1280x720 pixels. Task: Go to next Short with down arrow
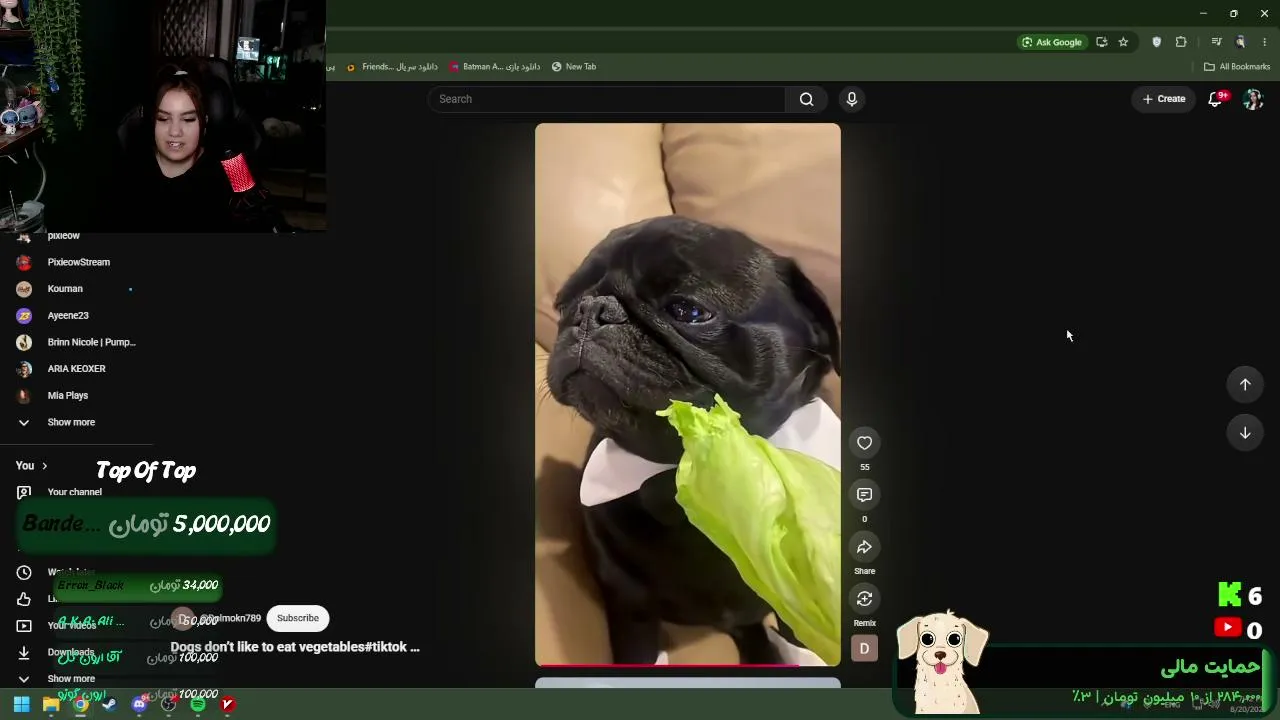tap(1245, 433)
